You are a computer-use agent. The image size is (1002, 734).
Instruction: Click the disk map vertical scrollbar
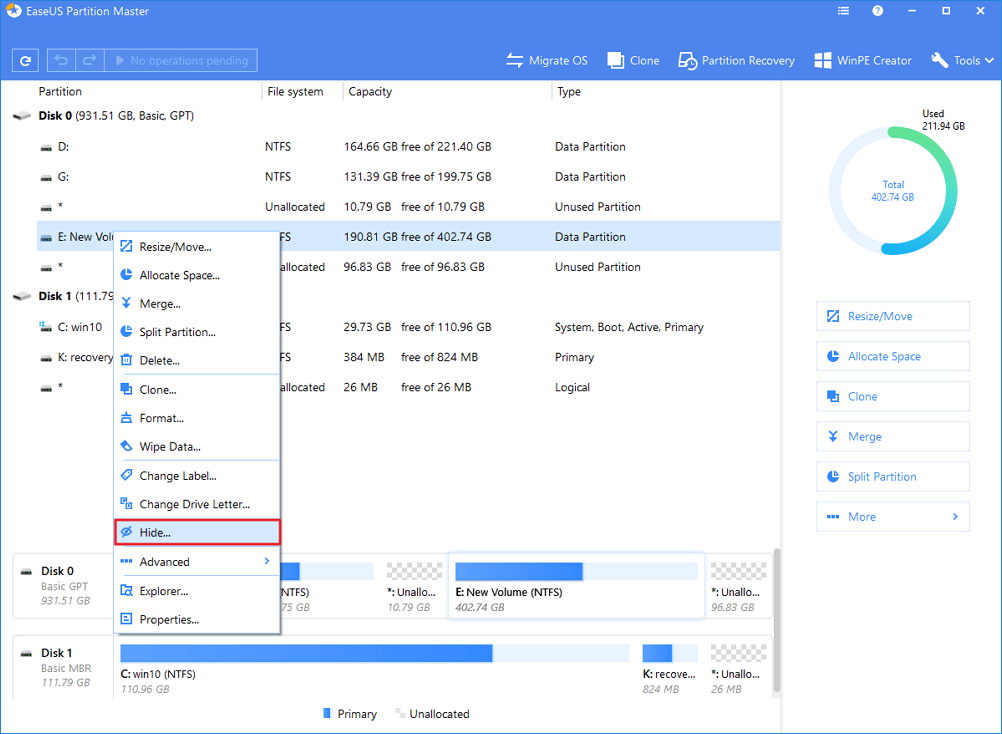(776, 620)
